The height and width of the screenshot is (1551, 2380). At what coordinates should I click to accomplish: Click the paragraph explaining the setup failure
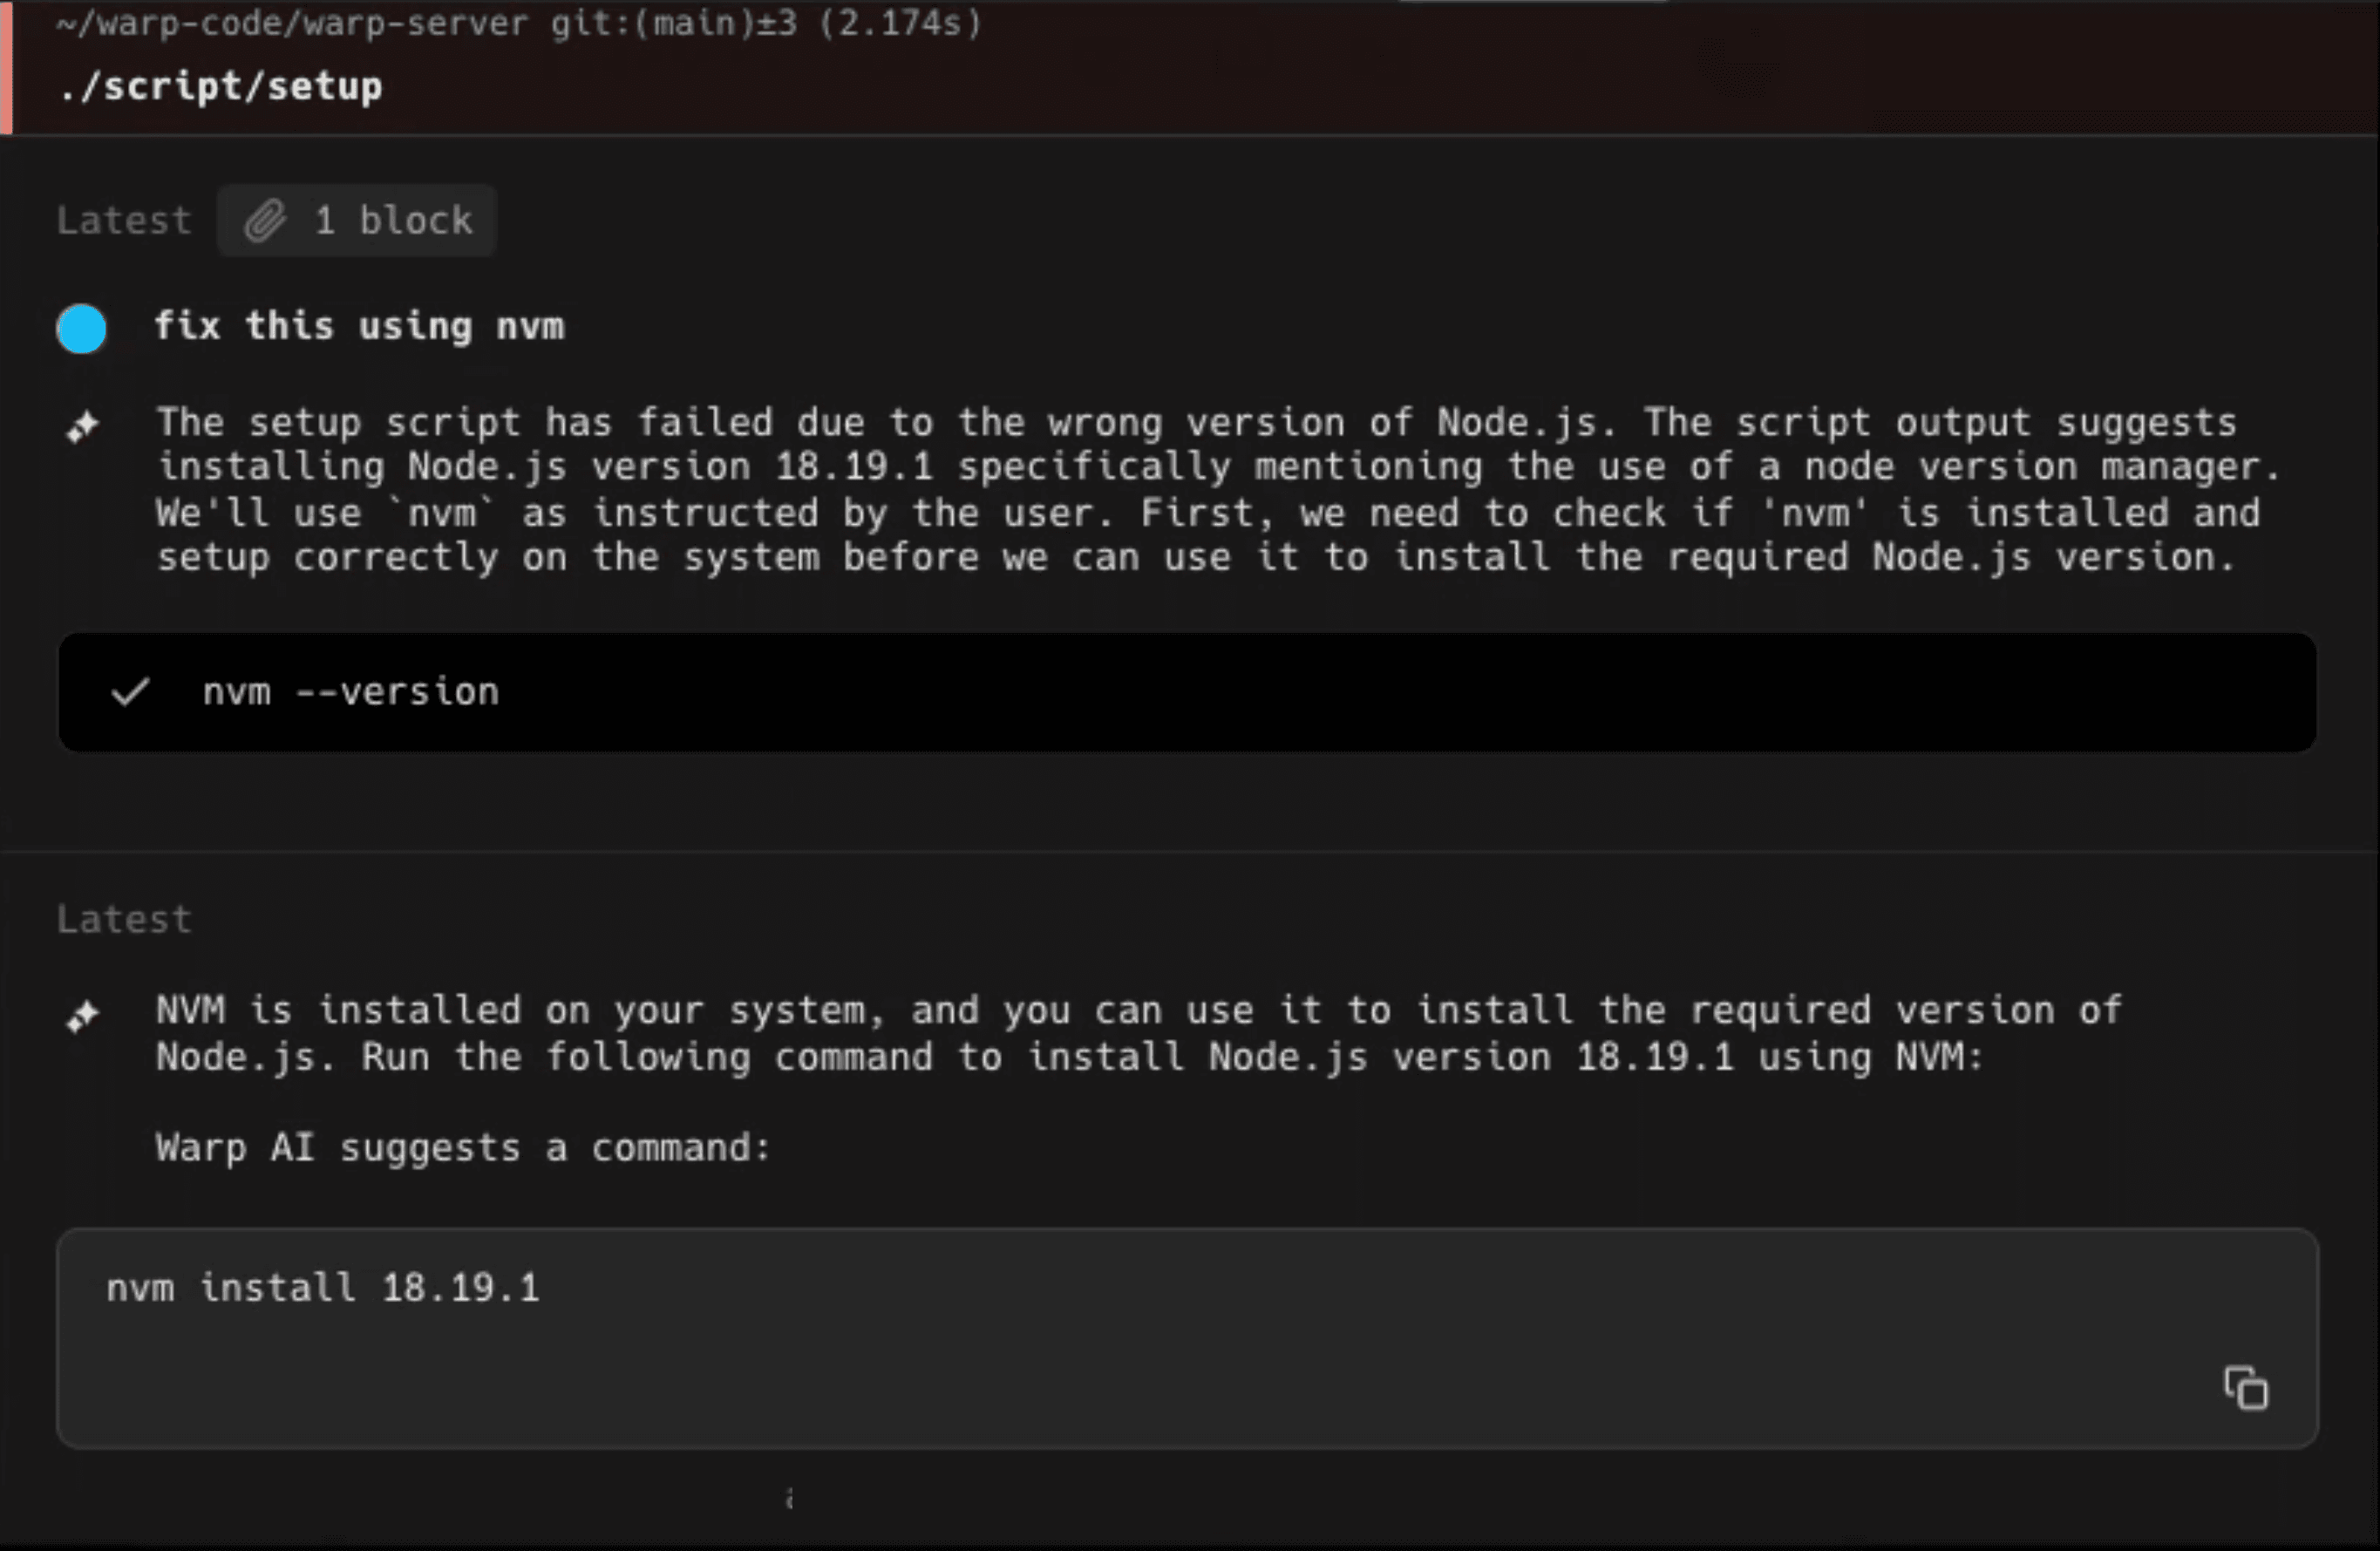click(1200, 490)
